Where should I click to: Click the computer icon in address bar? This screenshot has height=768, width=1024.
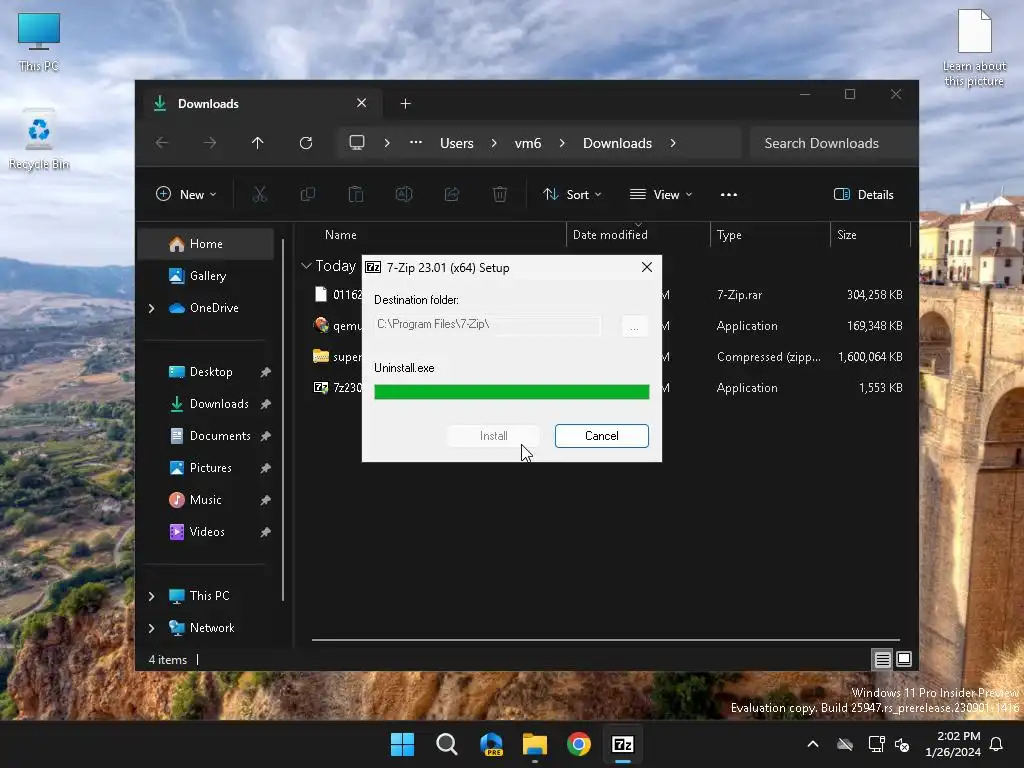(x=357, y=143)
